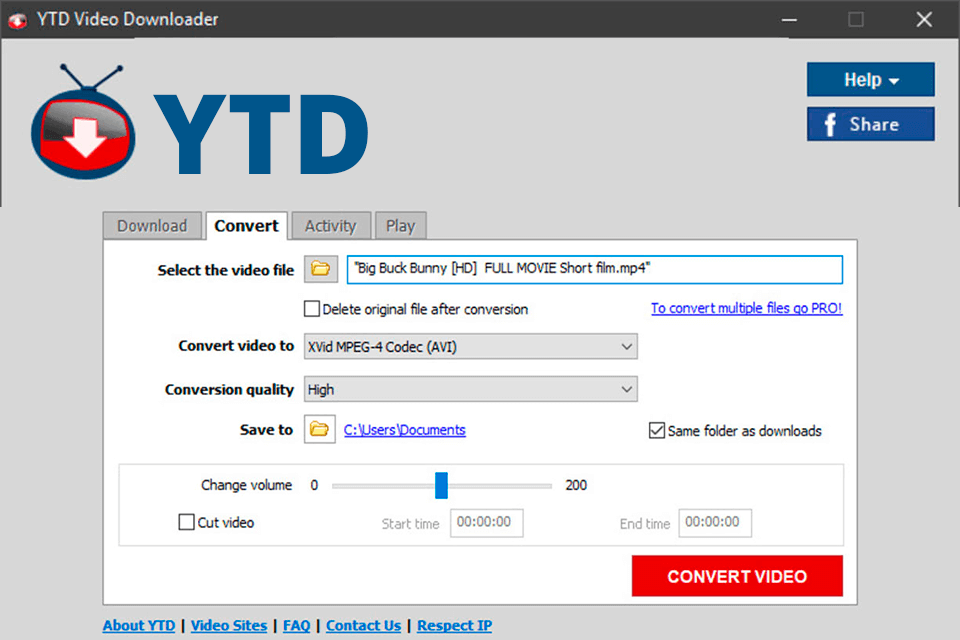The image size is (960, 640).
Task: Minimize the YTD Video Downloader window
Action: pyautogui.click(x=789, y=20)
